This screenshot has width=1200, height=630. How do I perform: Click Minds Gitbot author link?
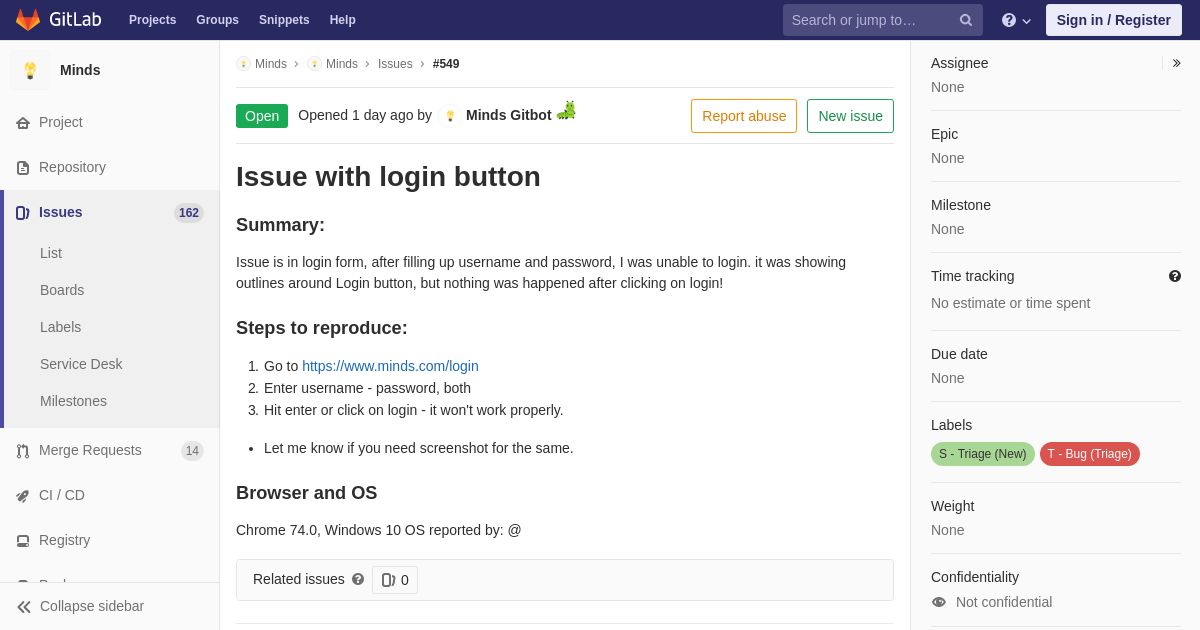509,115
